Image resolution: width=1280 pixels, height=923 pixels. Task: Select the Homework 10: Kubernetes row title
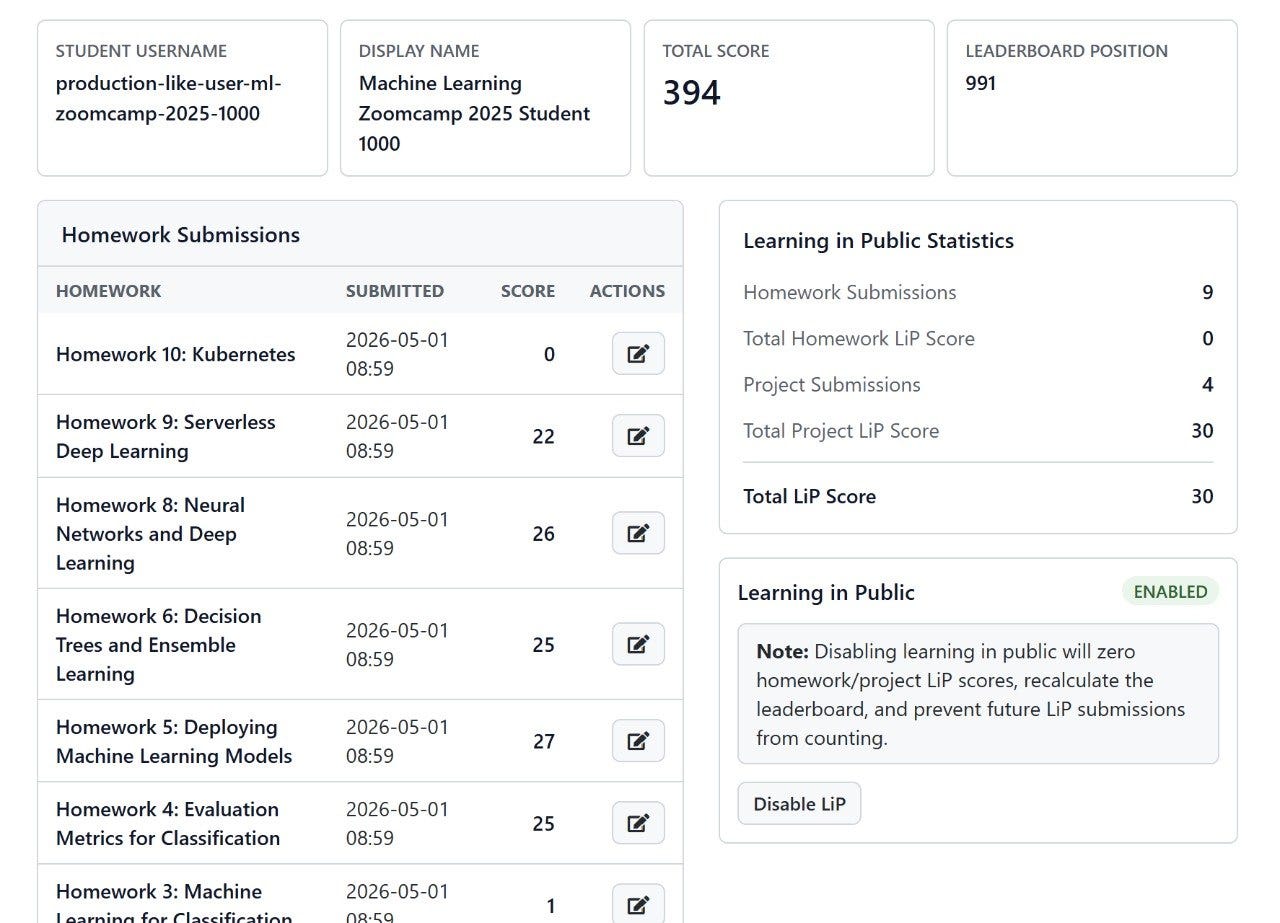[x=176, y=354]
